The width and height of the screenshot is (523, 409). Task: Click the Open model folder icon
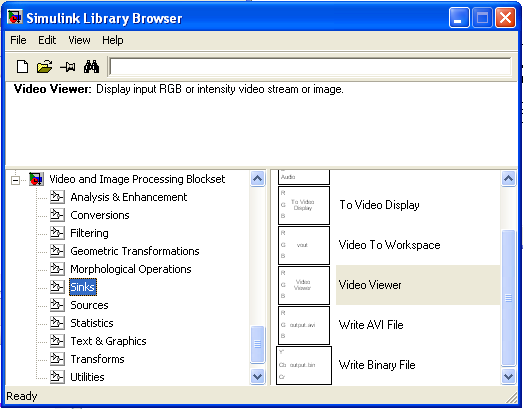(44, 67)
